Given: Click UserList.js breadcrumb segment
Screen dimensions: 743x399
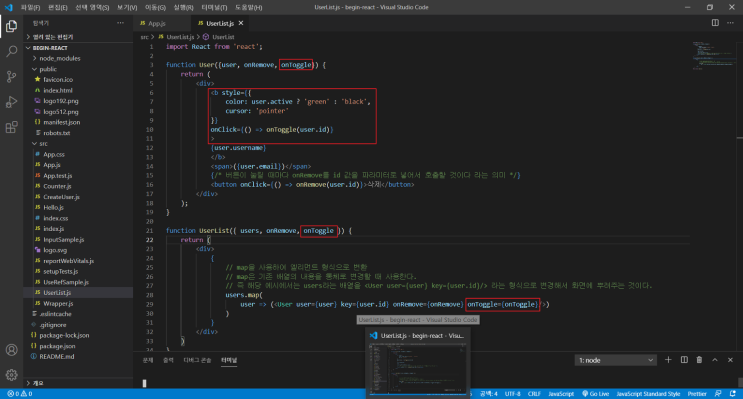Looking at the screenshot, I should (180, 37).
